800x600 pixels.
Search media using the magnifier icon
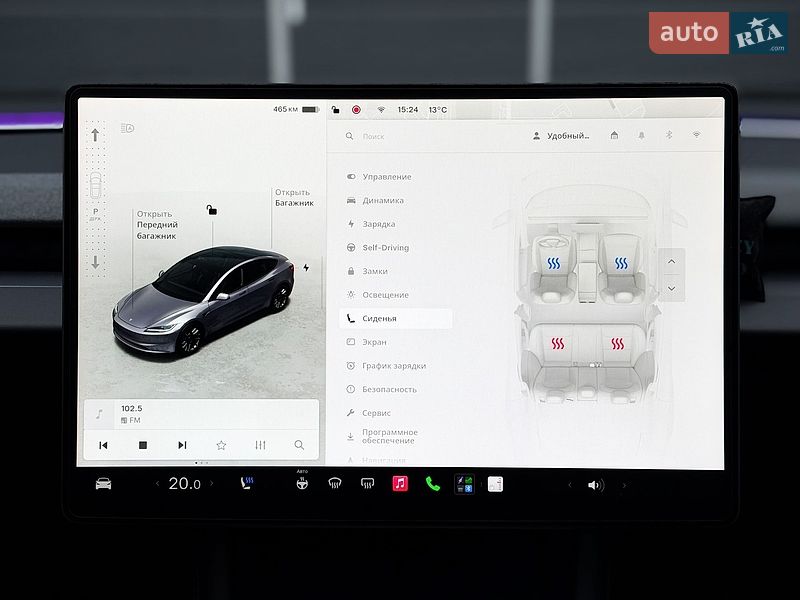coord(299,445)
